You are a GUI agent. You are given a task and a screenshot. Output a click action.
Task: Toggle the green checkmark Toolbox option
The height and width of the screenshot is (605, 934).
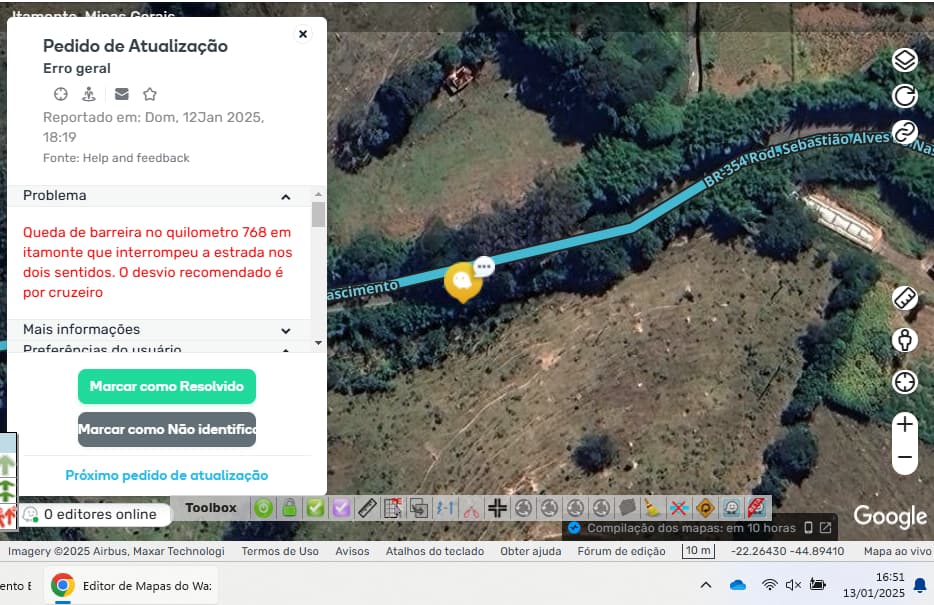315,508
